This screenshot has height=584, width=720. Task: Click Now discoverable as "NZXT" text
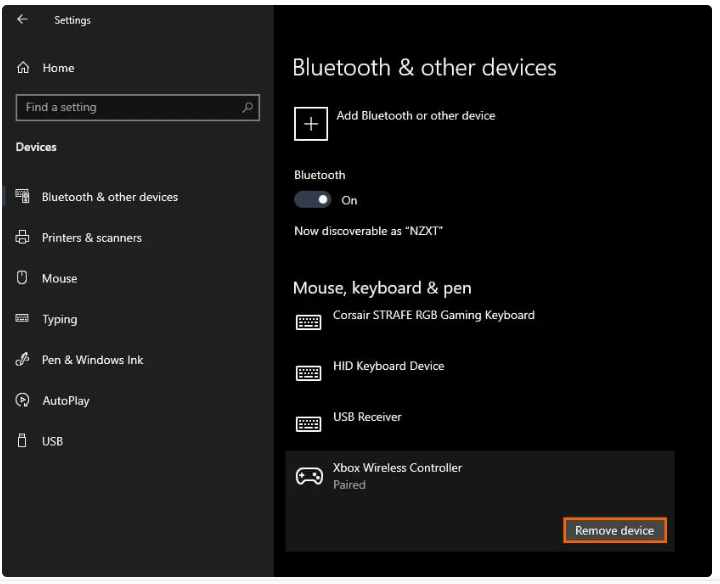369,231
